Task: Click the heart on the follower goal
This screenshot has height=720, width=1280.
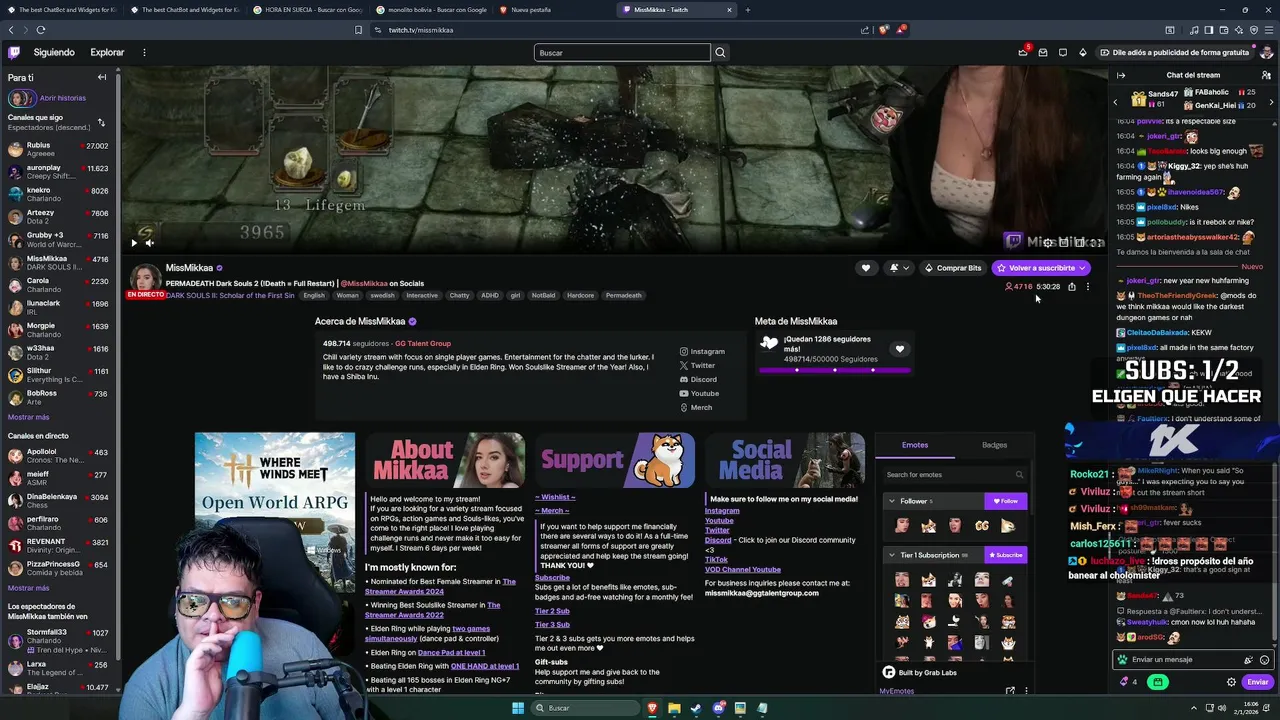Action: 900,349
